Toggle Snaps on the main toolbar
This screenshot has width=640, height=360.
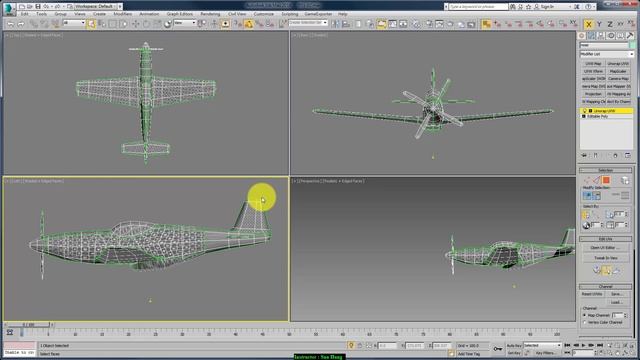(x=237, y=24)
